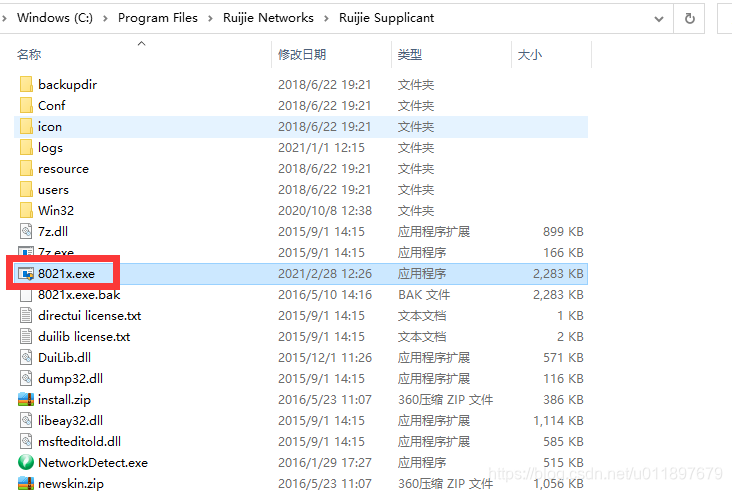Screen dimensions: 732x492
Task: Click the 1,114 KB size cell
Action: tap(558, 421)
